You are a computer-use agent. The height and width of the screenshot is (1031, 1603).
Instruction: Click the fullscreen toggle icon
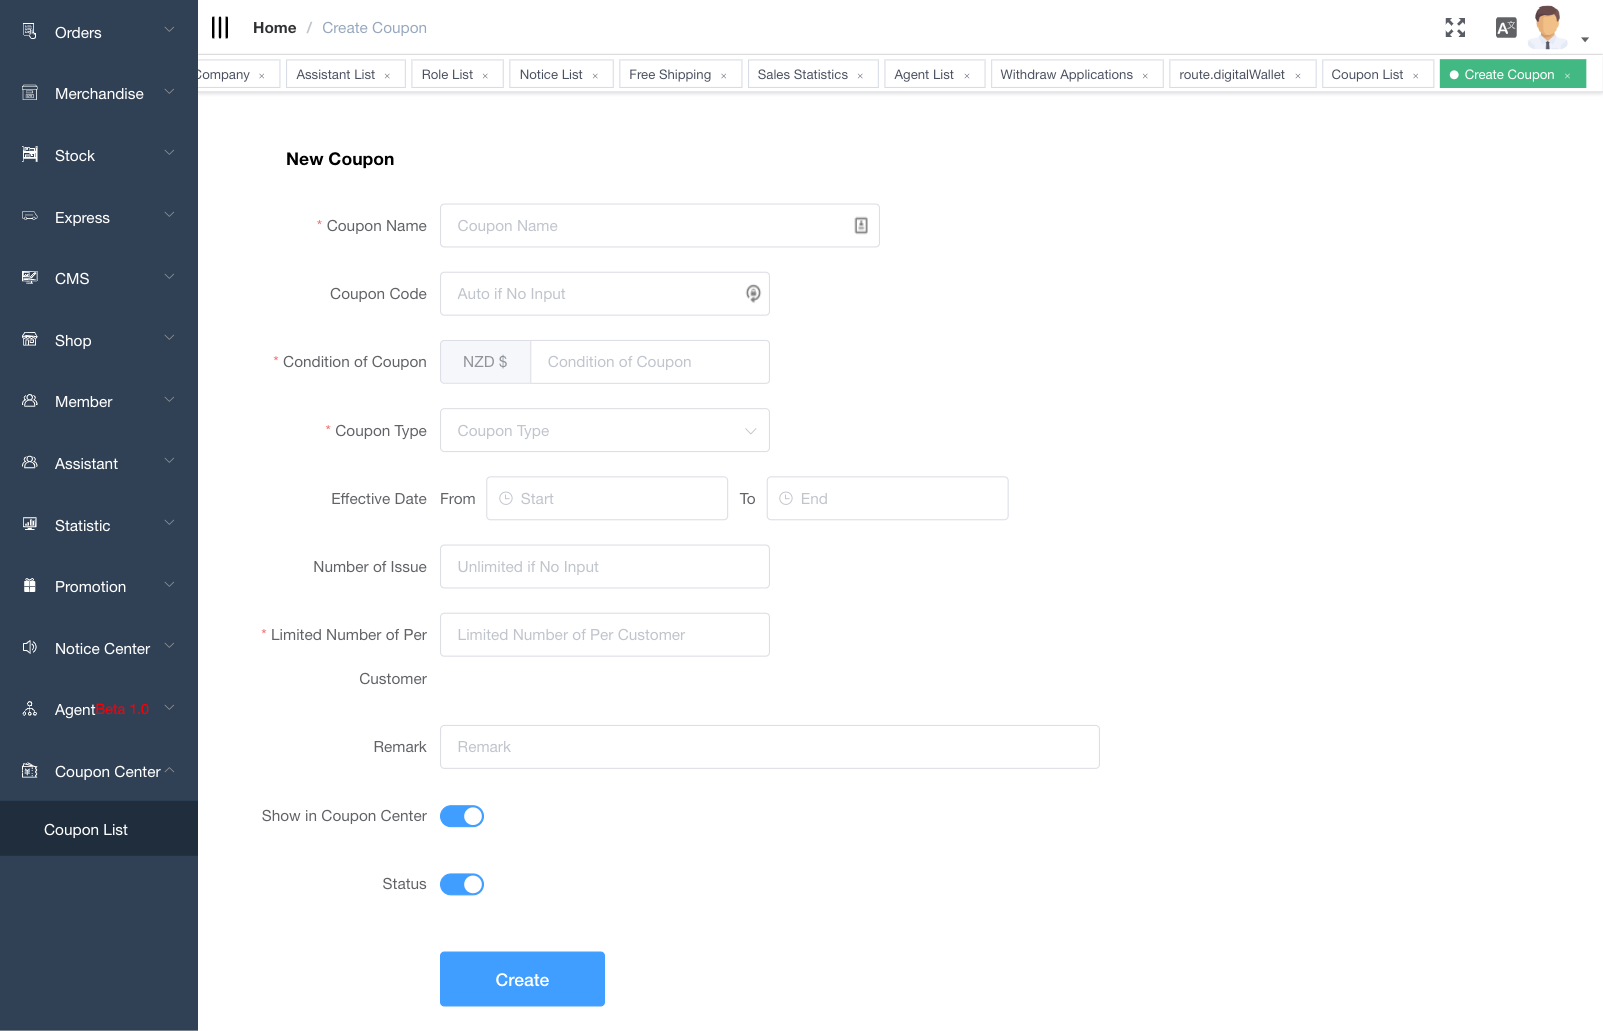point(1455,28)
